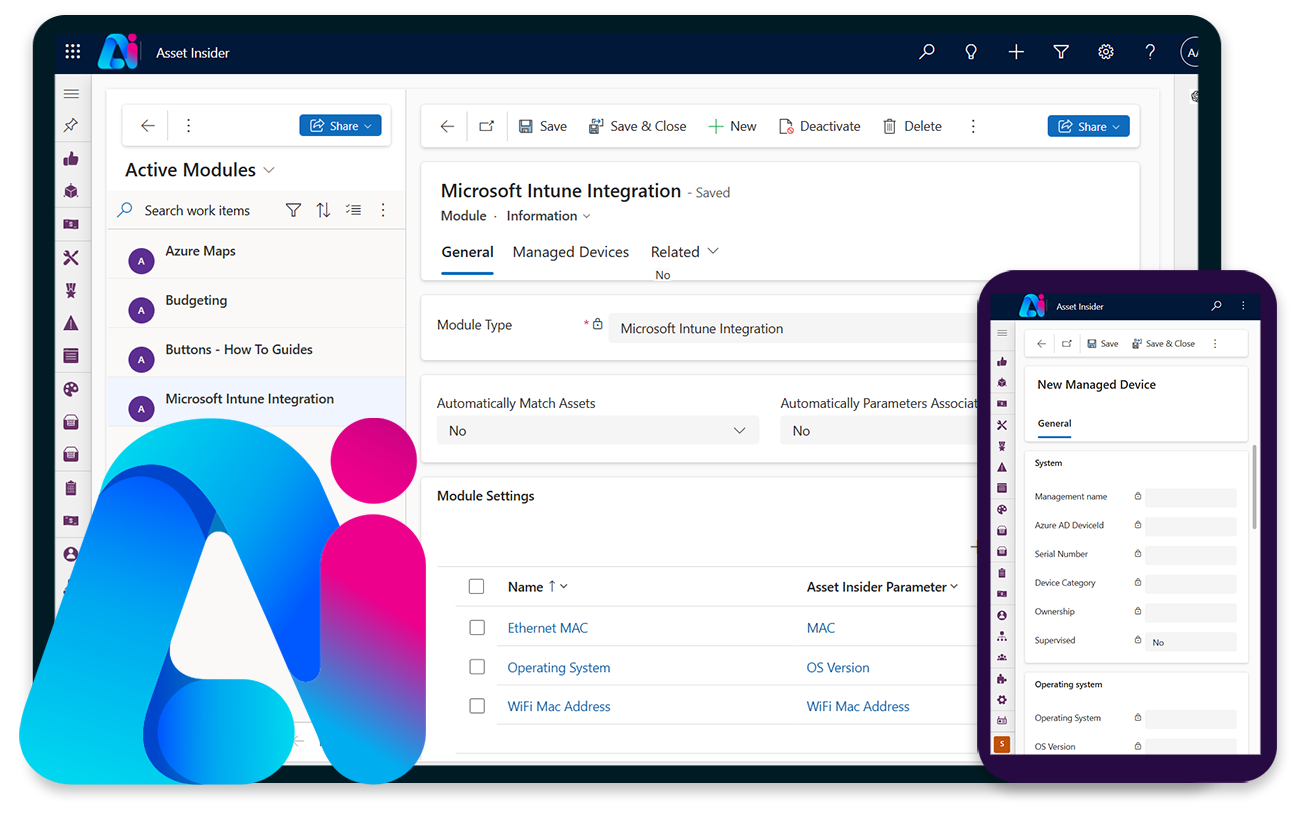Click the Supervised field showing No

tap(1190, 642)
